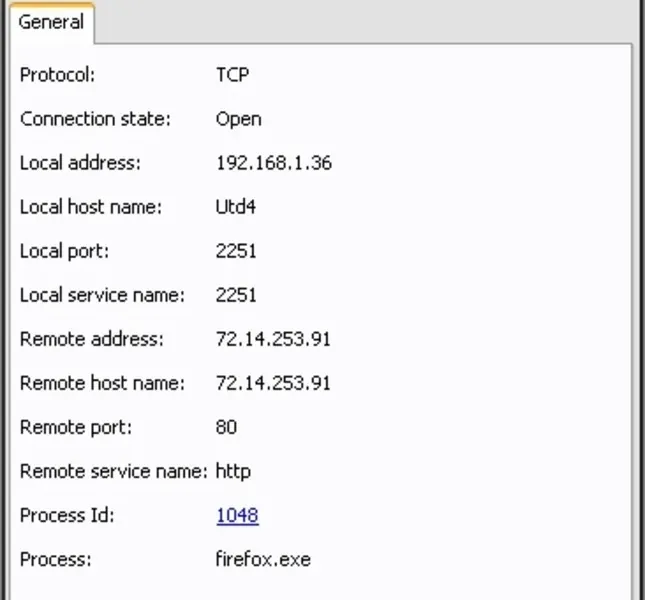The height and width of the screenshot is (600, 645).
Task: Select the local host name Utd4
Action: (238, 207)
